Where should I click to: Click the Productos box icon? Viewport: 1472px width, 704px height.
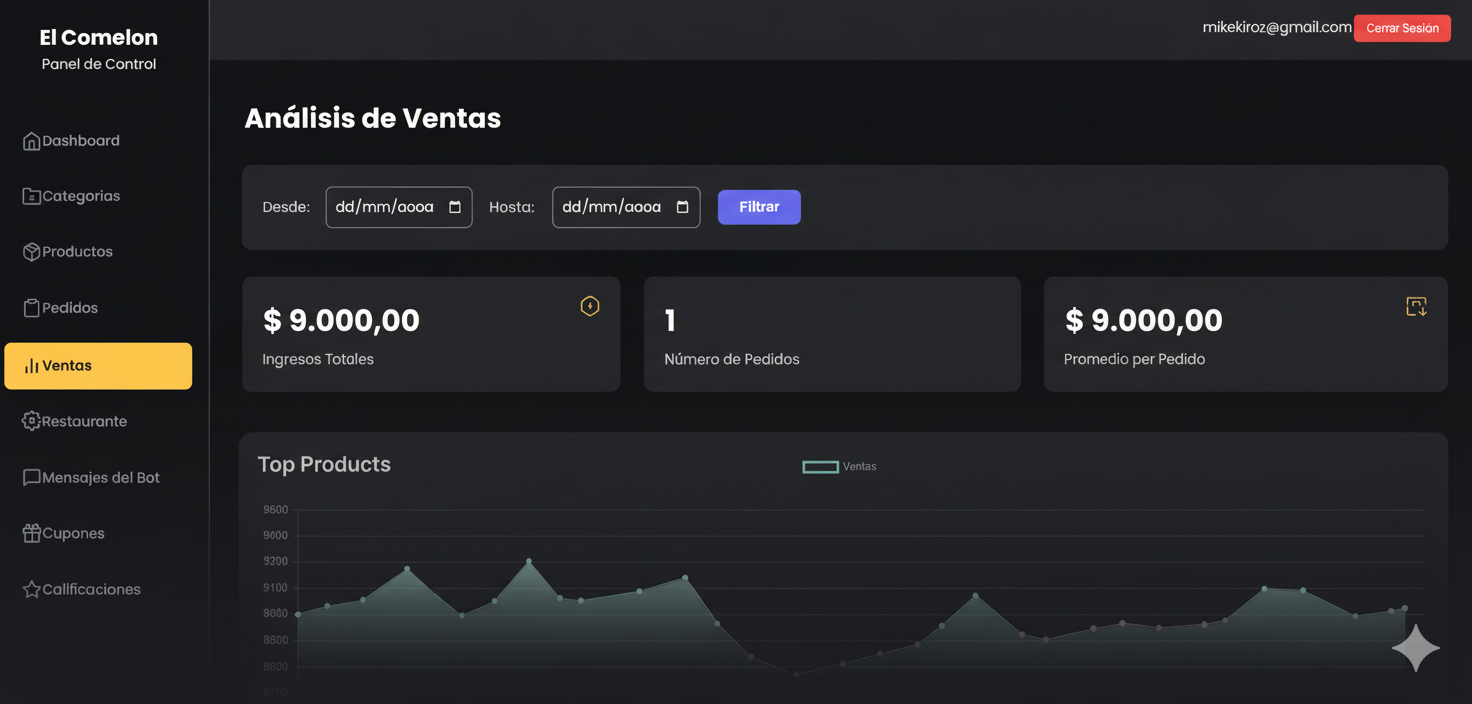31,252
